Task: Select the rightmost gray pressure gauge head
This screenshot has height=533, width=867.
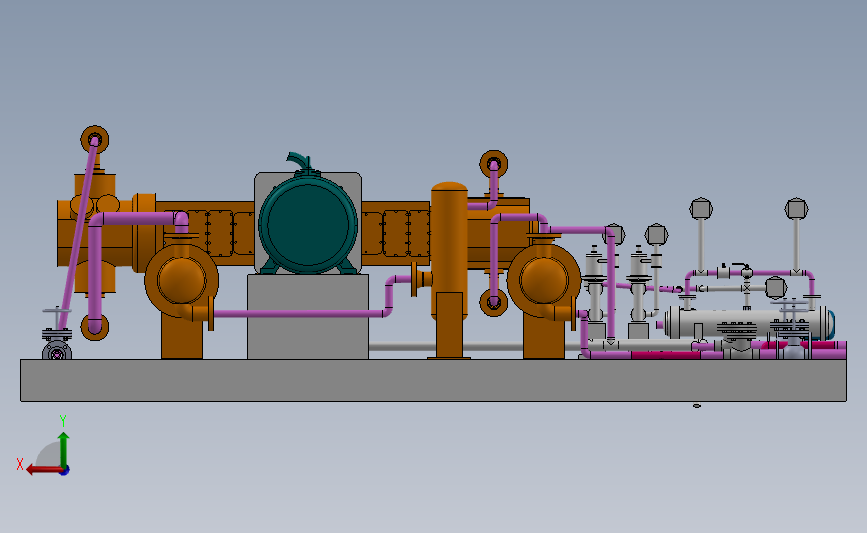Action: tap(796, 209)
